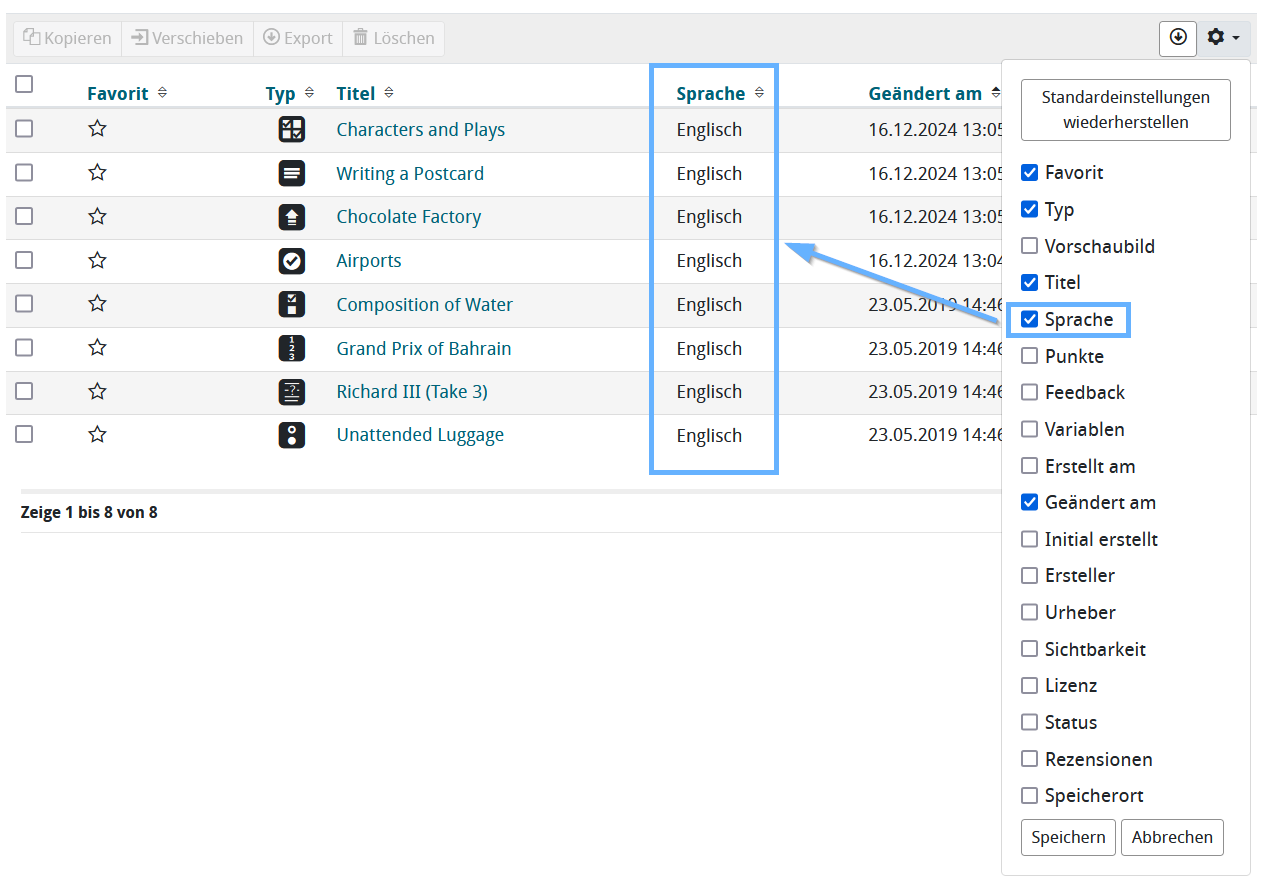
Task: Open the Airports title link
Action: coord(368,261)
